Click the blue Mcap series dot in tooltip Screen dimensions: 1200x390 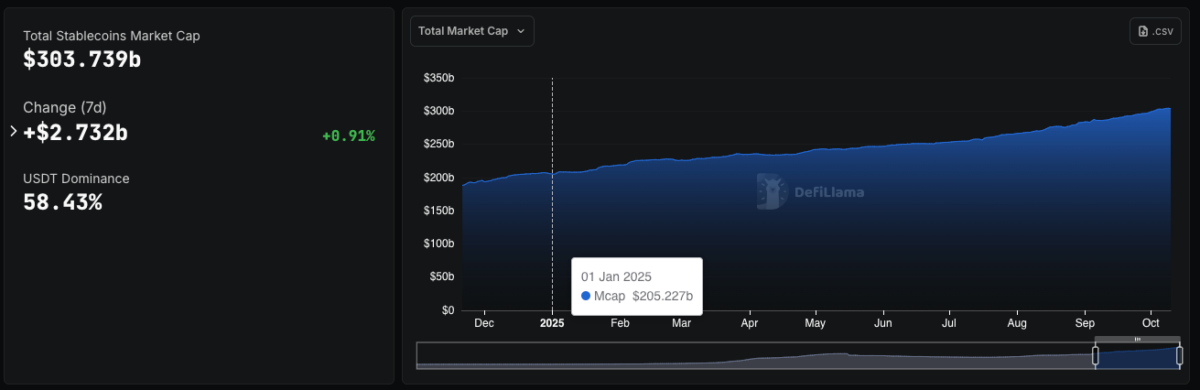586,296
